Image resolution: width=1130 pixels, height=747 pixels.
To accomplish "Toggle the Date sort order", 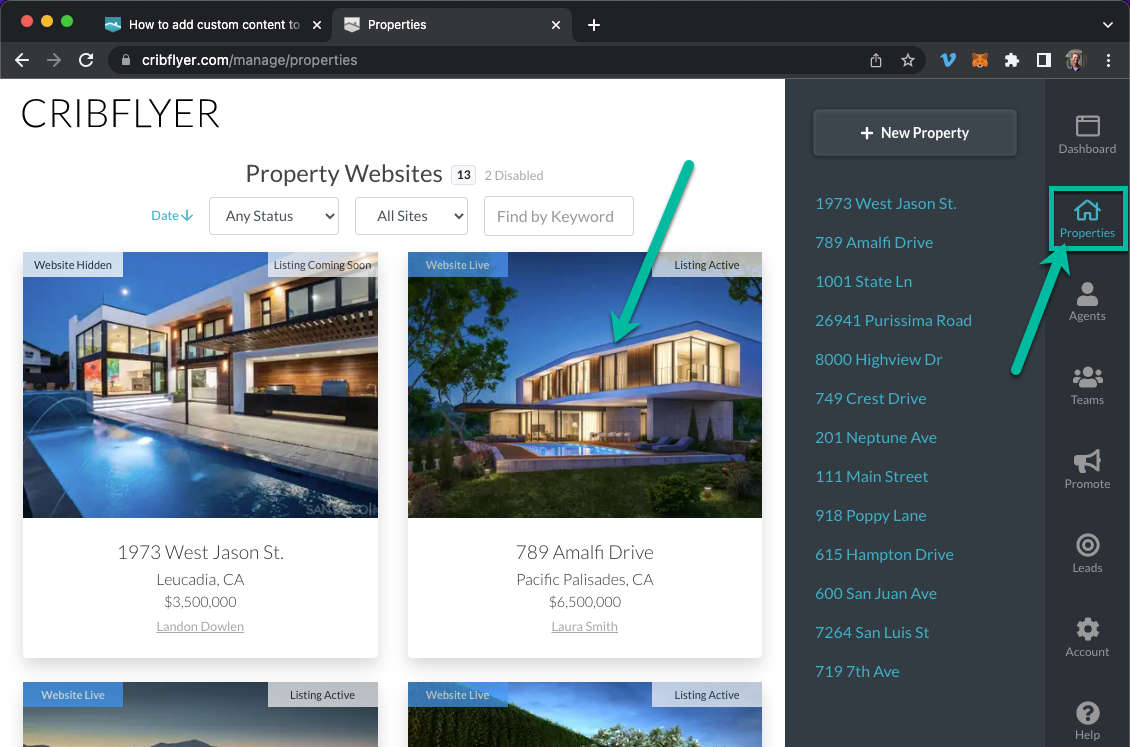I will click(x=172, y=215).
